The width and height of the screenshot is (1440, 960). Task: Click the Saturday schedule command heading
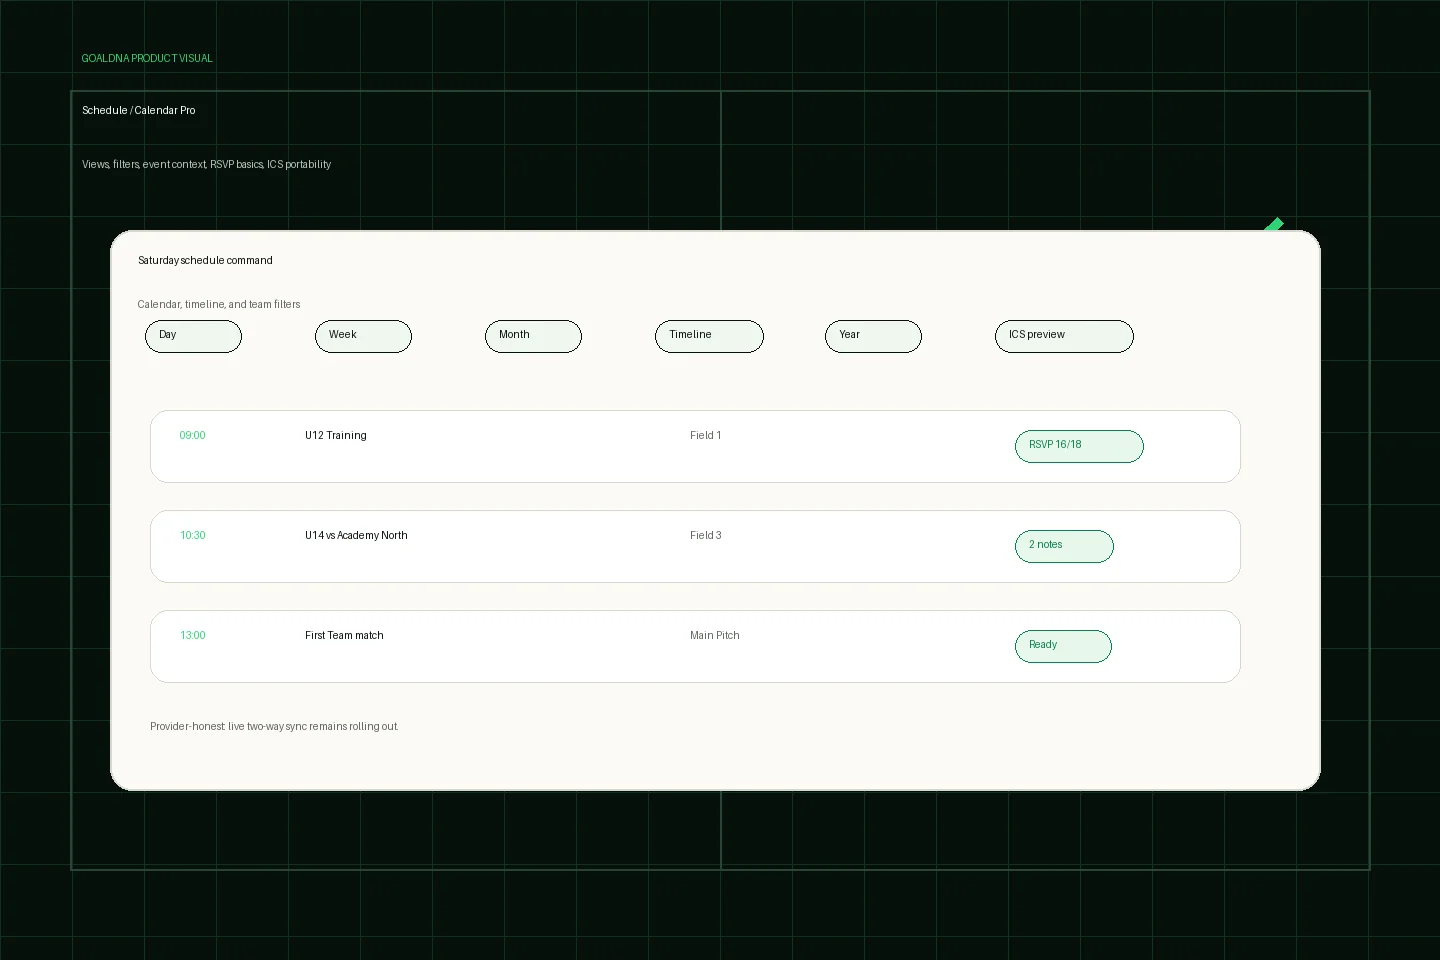click(x=205, y=260)
